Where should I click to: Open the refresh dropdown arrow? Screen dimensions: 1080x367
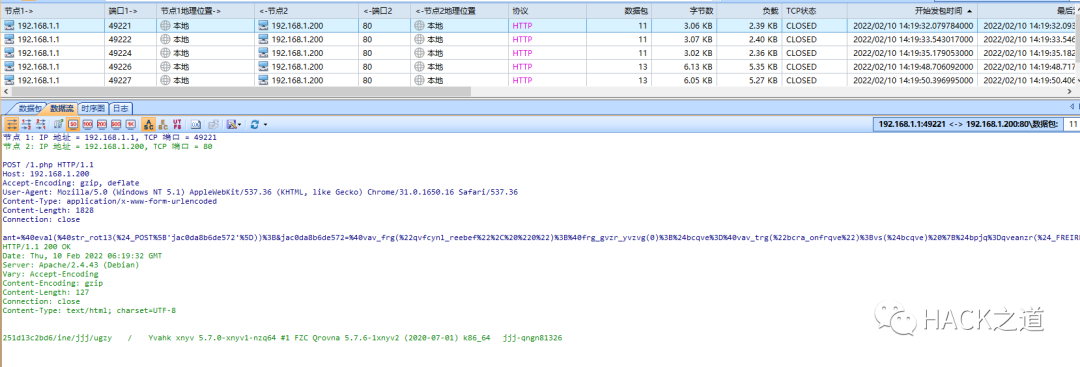(265, 125)
